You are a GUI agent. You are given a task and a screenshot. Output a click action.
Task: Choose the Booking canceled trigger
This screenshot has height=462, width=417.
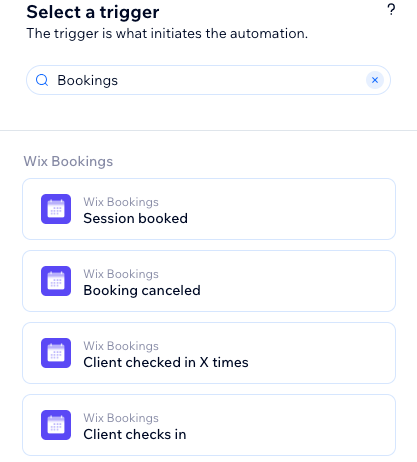[209, 281]
